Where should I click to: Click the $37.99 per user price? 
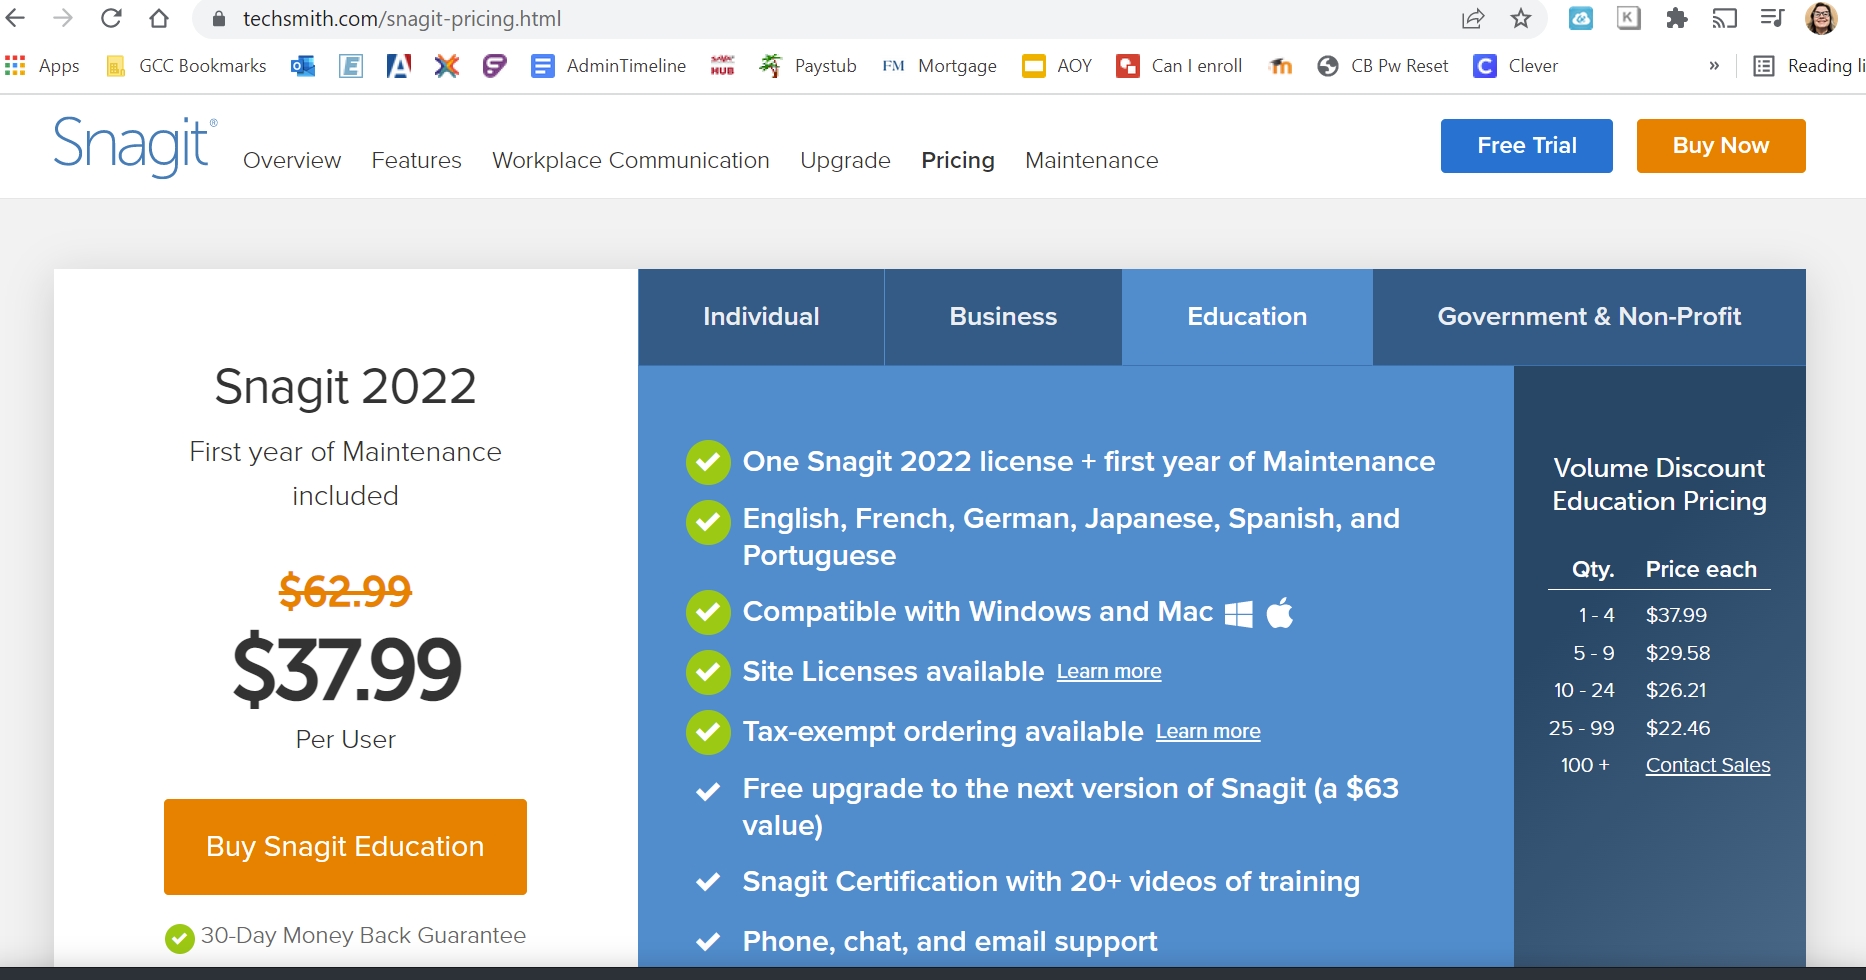tap(346, 669)
